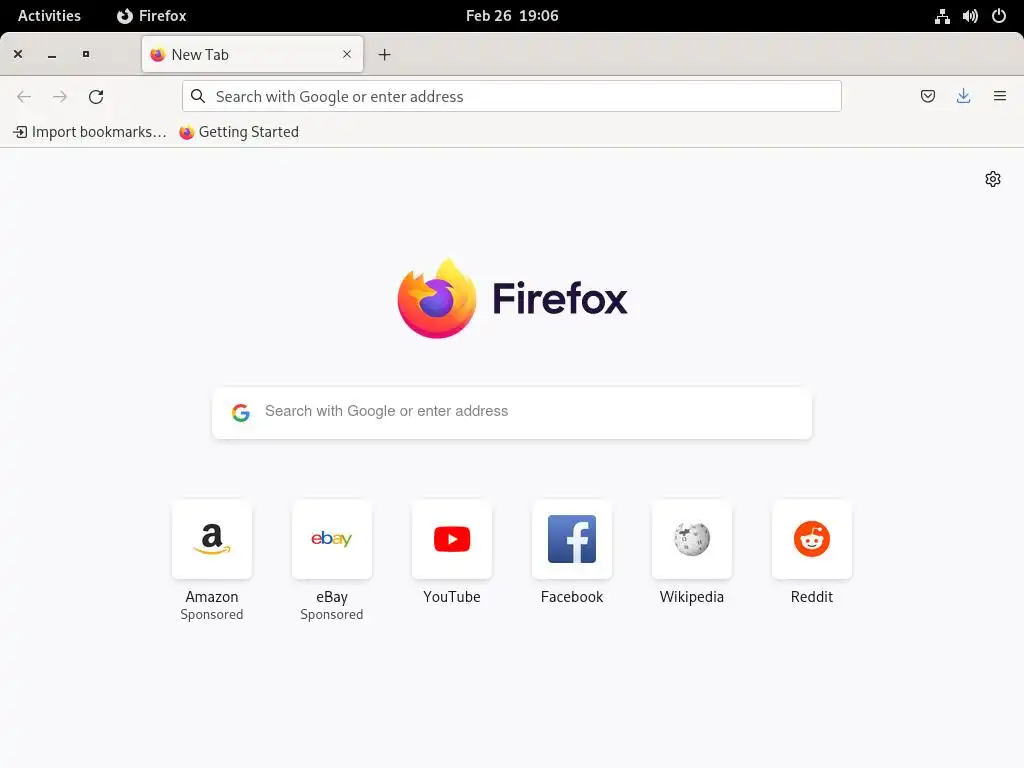The image size is (1024, 768).
Task: Open the YouTube shortcut tile
Action: [452, 539]
